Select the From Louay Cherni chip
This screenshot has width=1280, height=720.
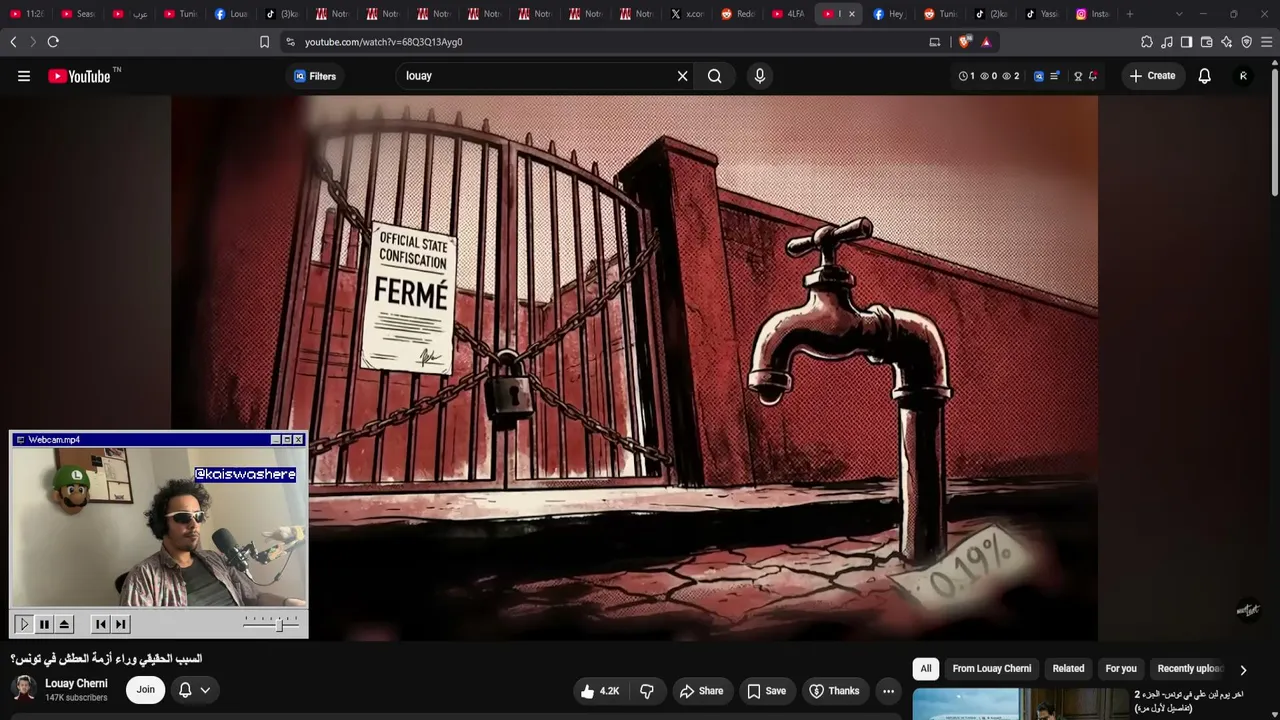coord(992,669)
